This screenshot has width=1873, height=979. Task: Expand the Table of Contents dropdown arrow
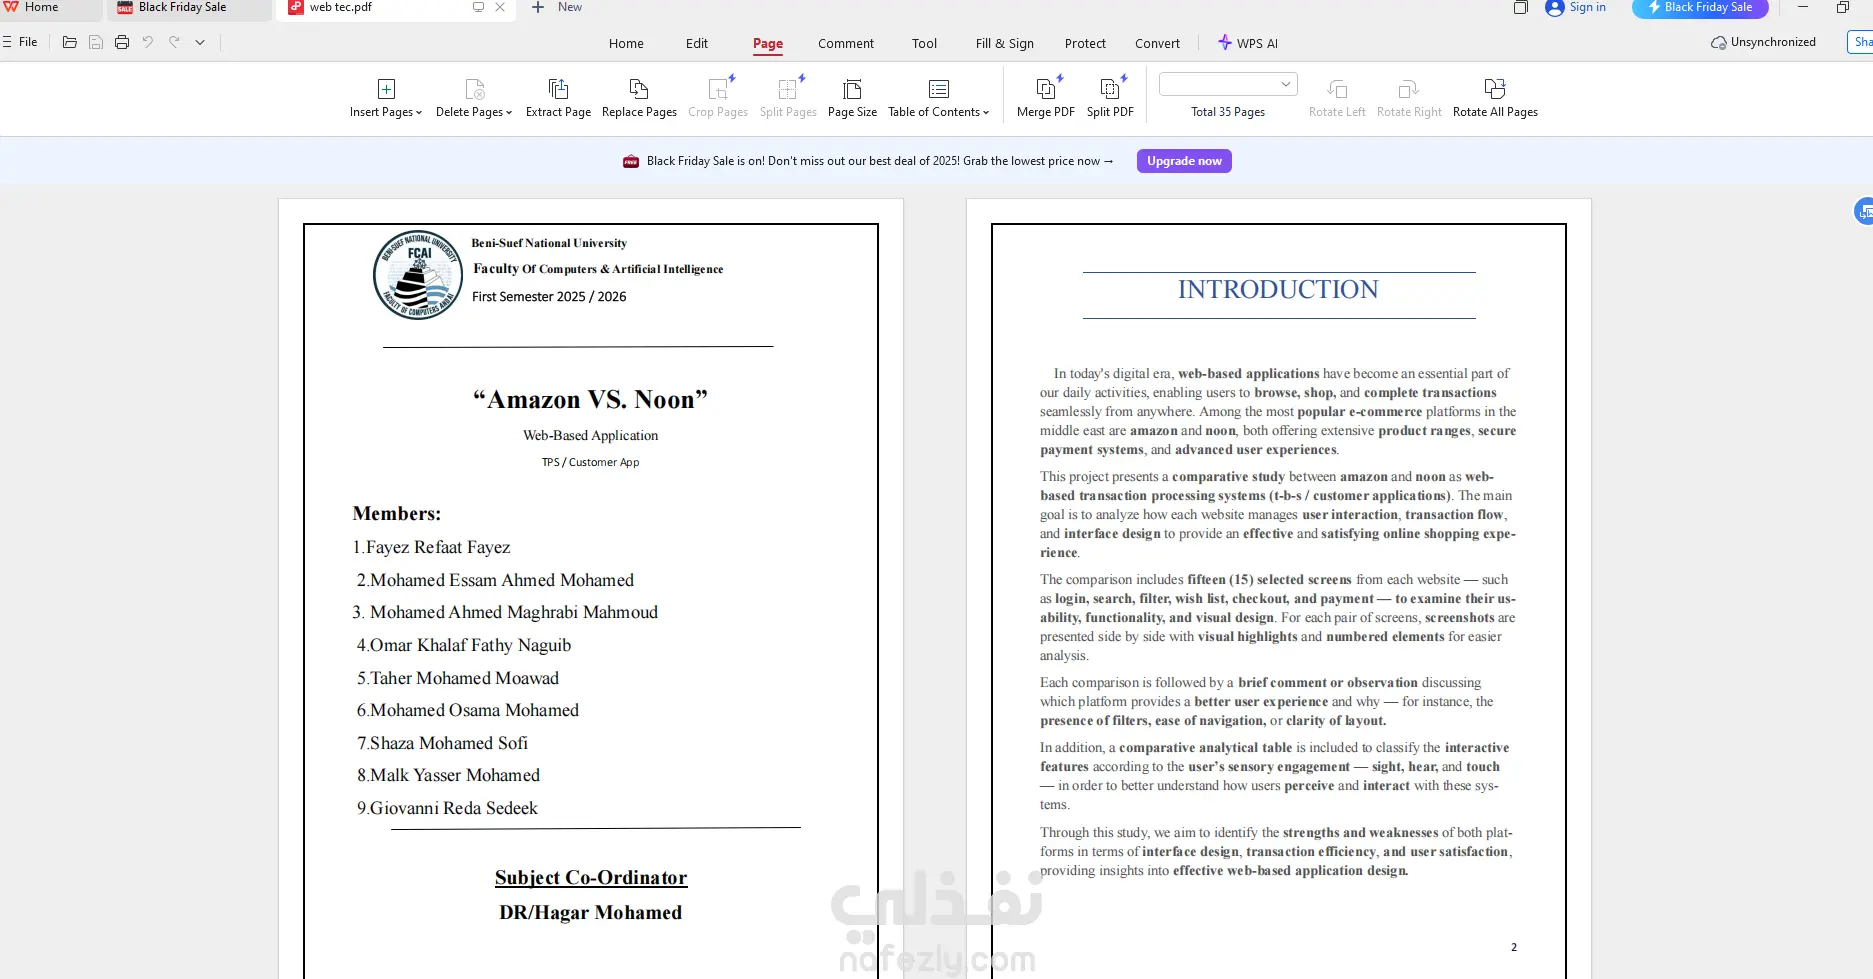tap(986, 113)
